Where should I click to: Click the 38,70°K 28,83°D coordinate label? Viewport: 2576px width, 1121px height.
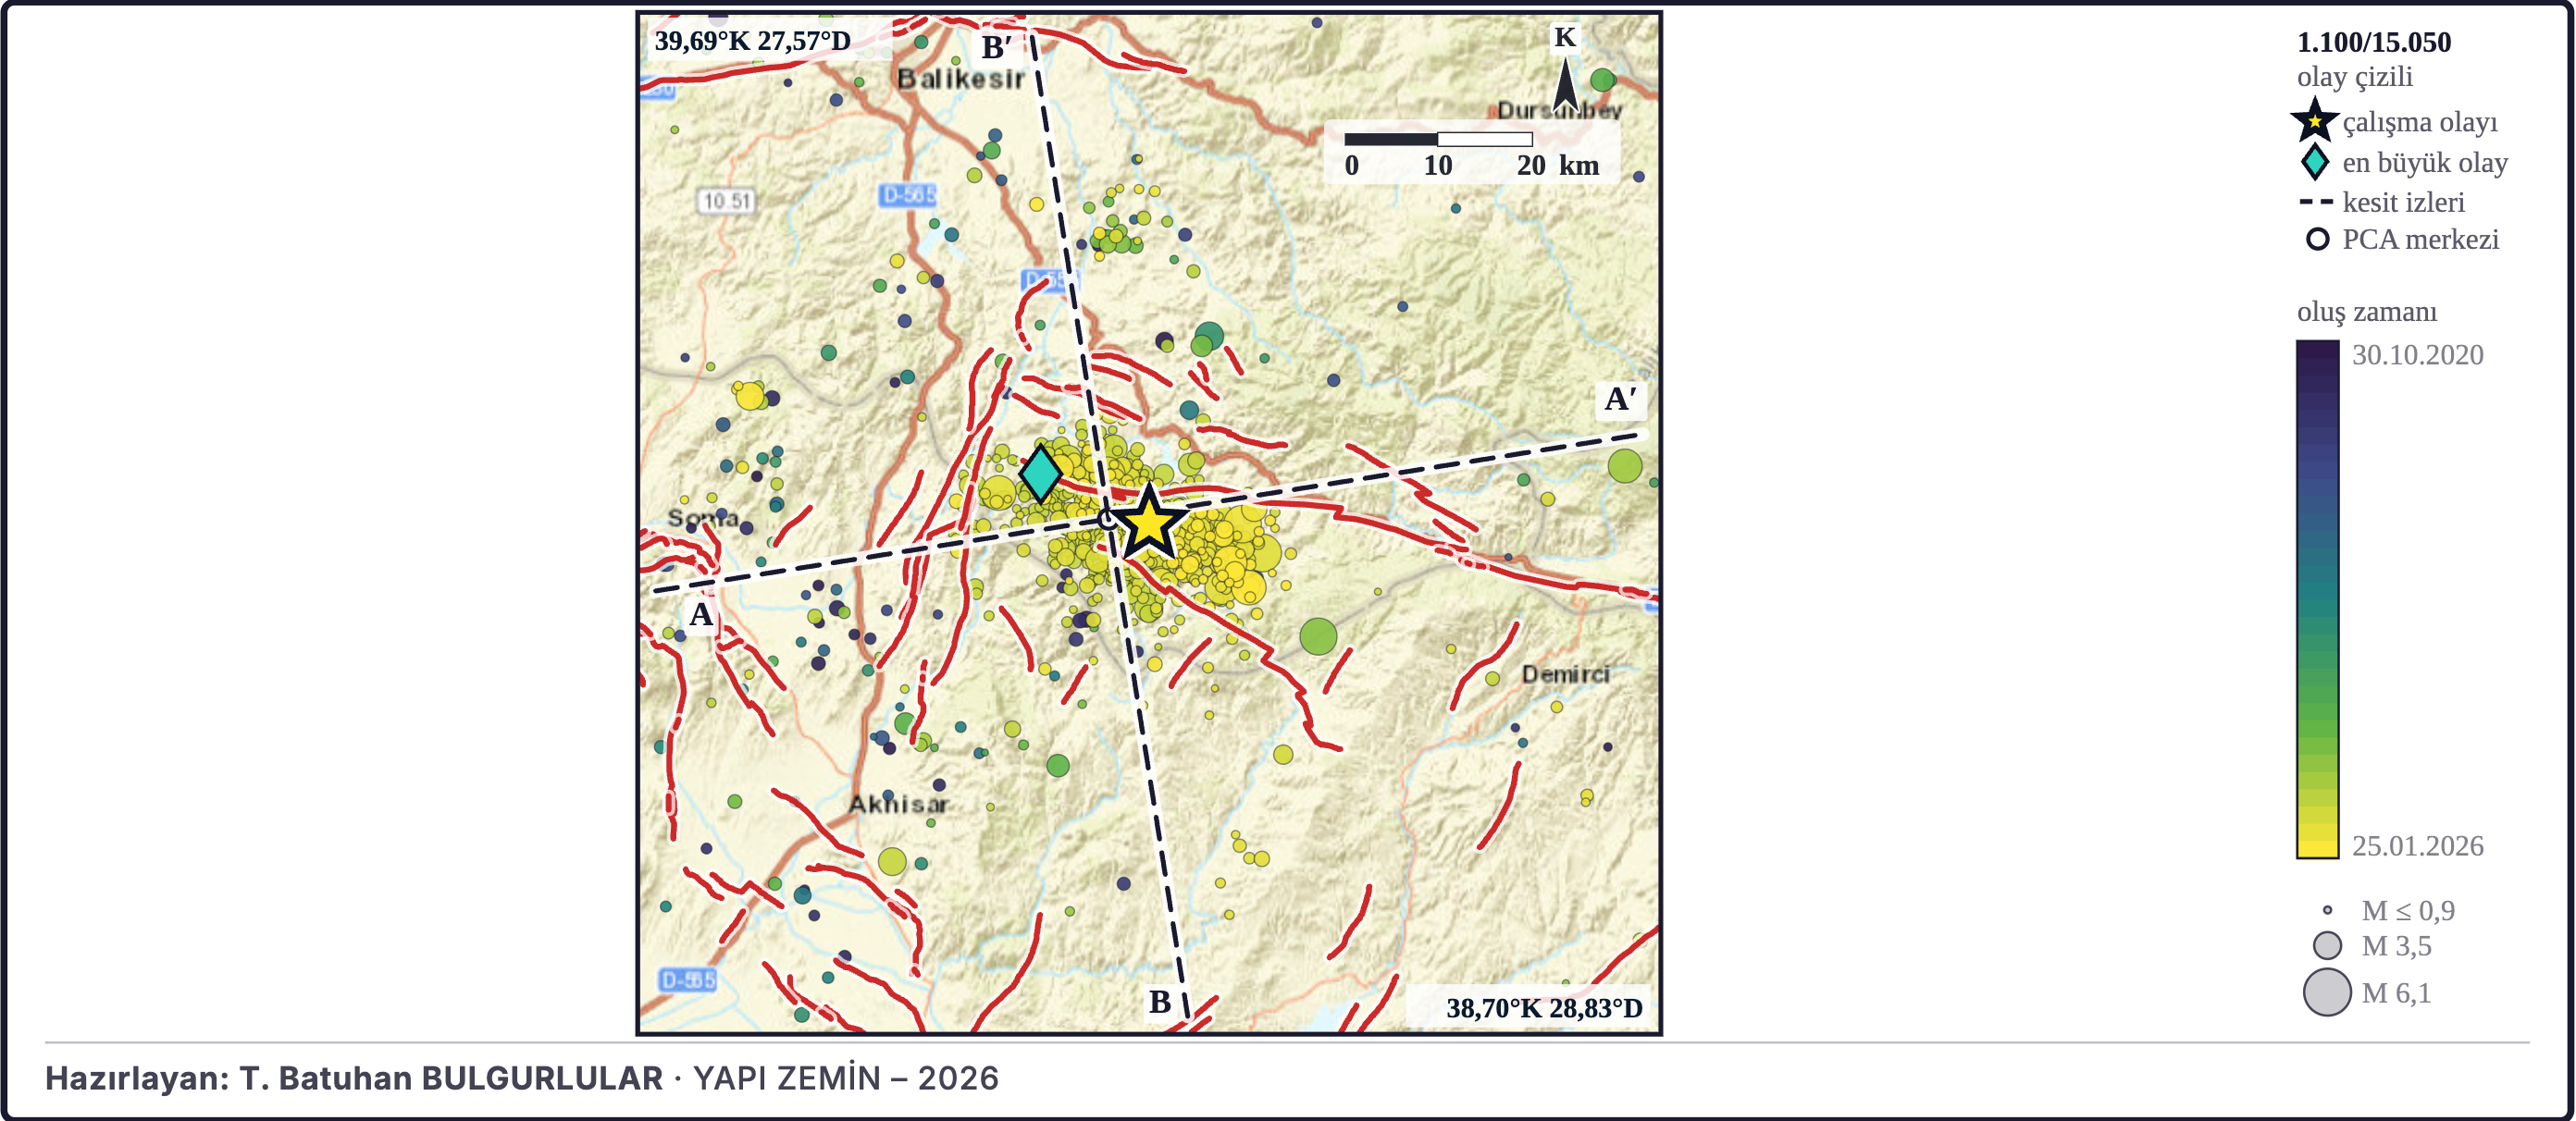pos(1544,1008)
